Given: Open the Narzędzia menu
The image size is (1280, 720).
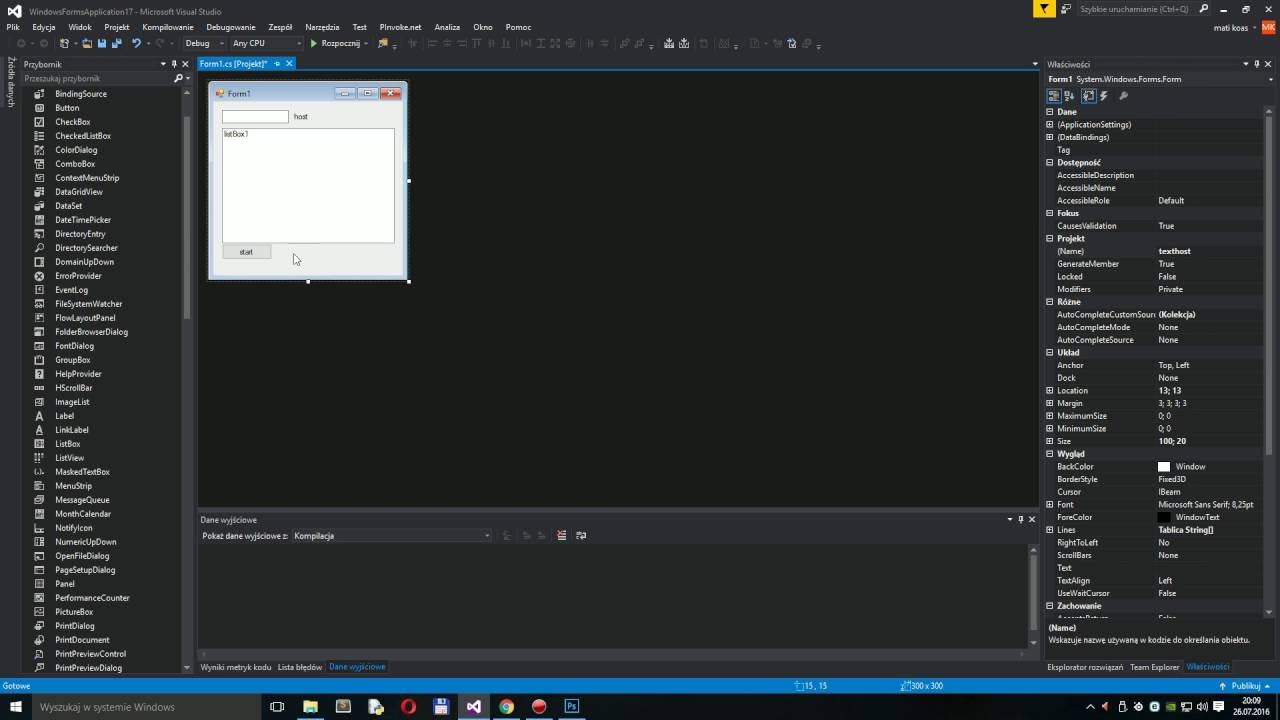Looking at the screenshot, I should (x=322, y=27).
